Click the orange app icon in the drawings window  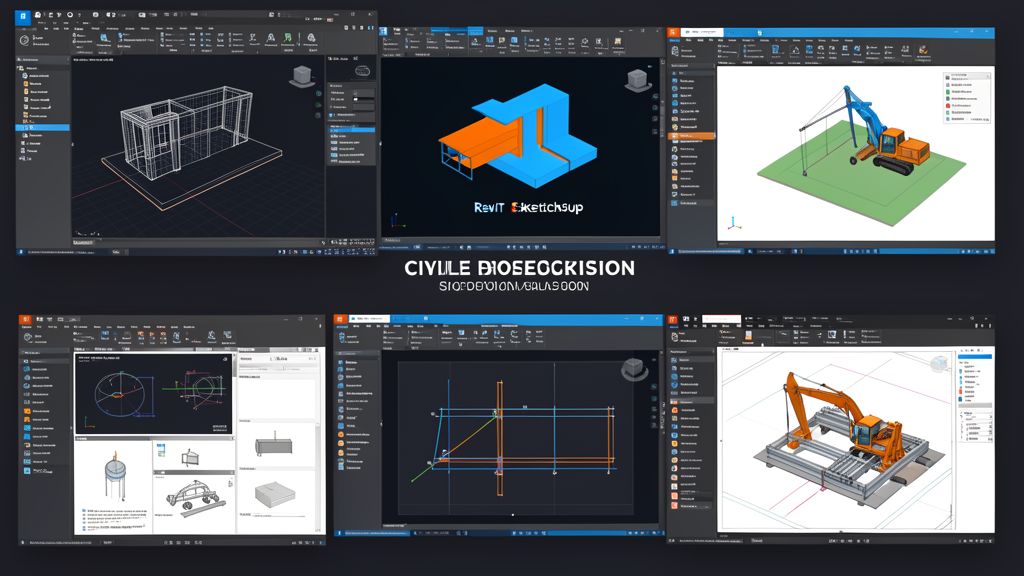[24, 320]
